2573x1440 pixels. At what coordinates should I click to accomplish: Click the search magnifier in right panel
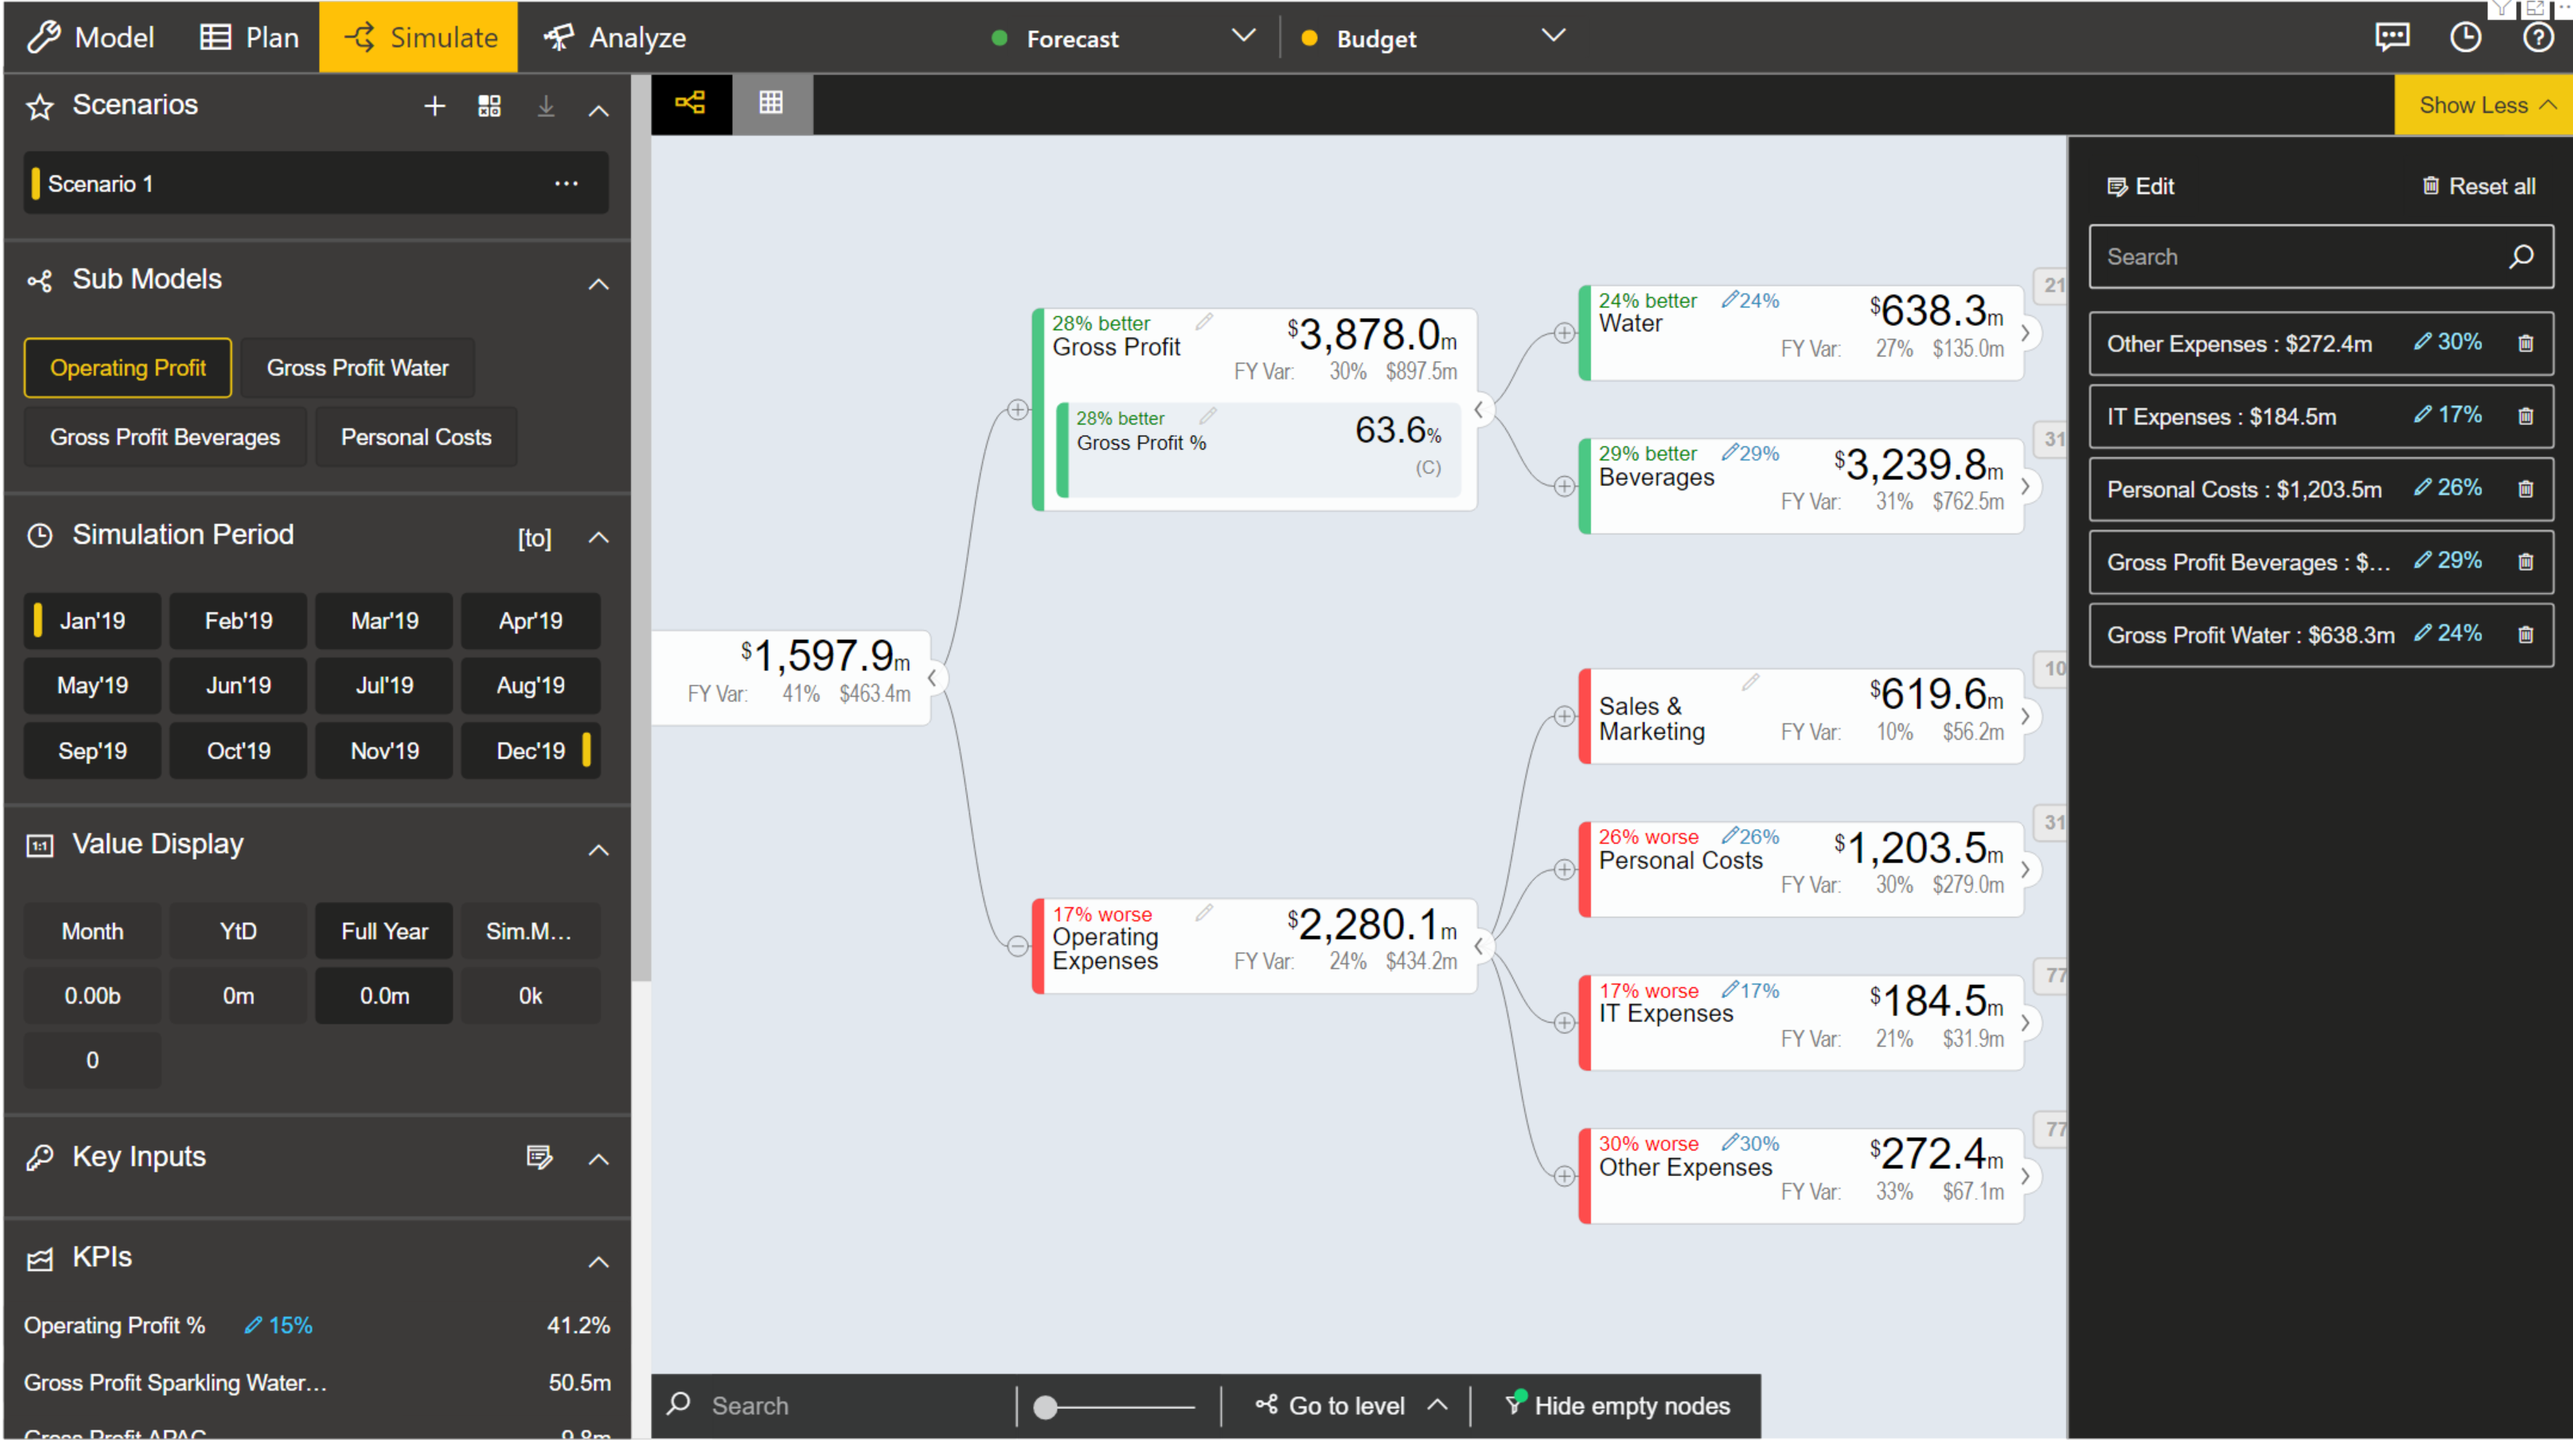point(2521,257)
